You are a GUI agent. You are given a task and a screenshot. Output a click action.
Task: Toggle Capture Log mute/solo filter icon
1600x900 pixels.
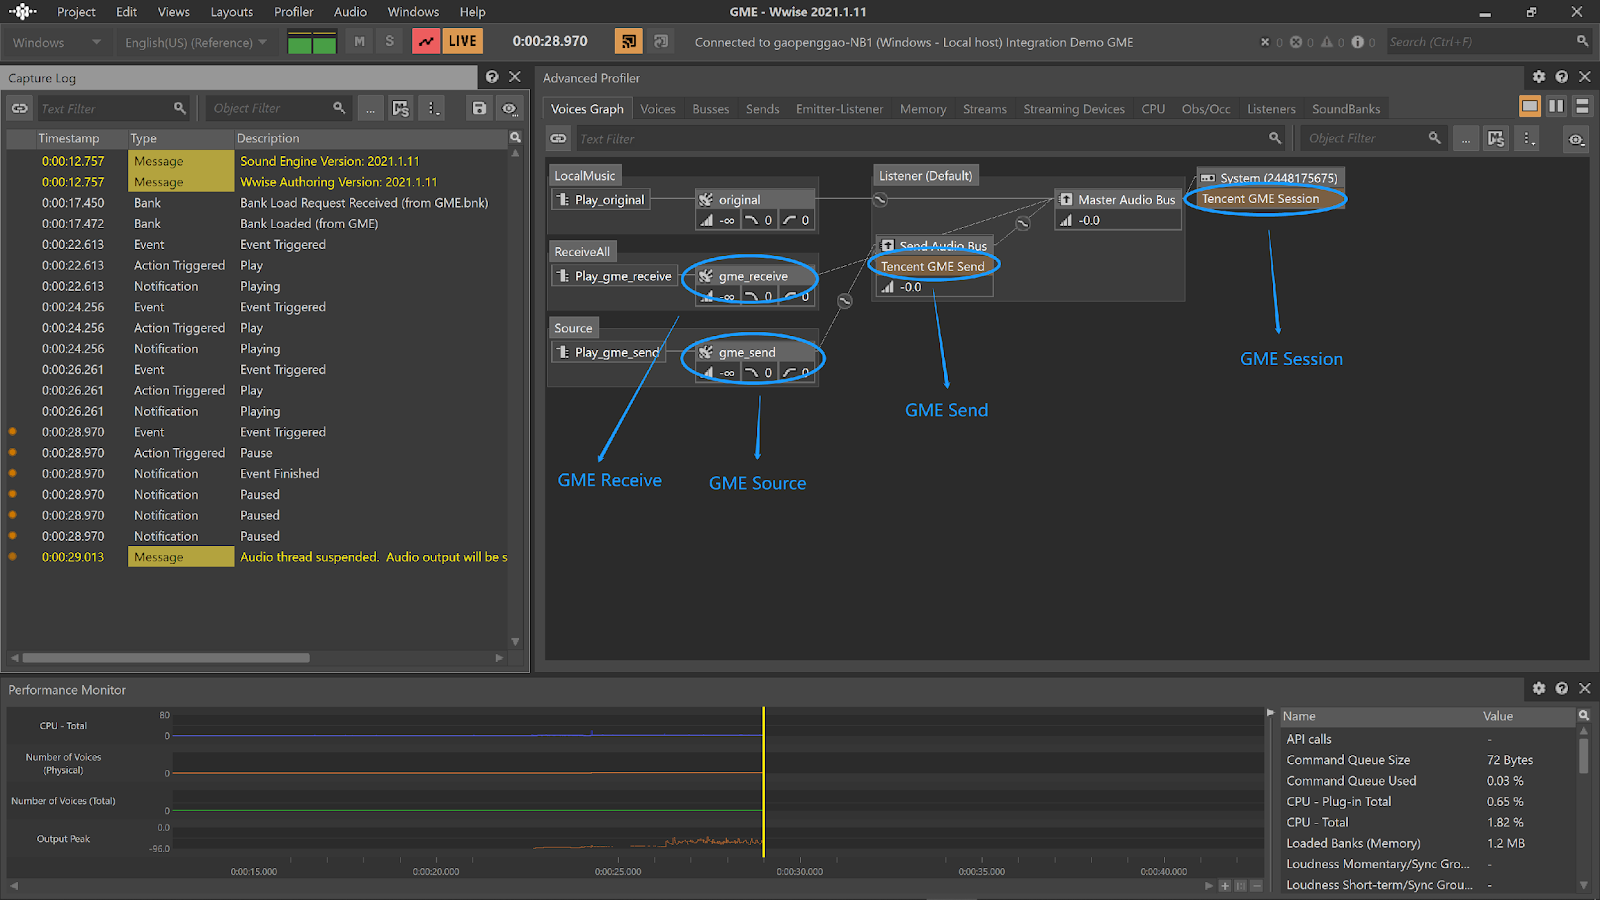tap(401, 108)
